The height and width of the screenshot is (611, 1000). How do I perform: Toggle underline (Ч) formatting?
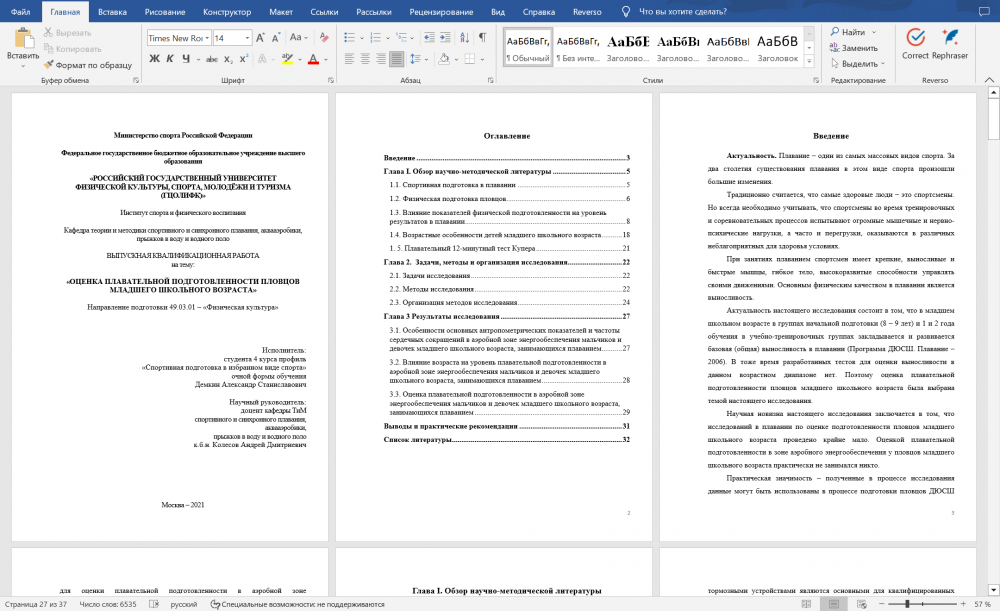pyautogui.click(x=186, y=59)
